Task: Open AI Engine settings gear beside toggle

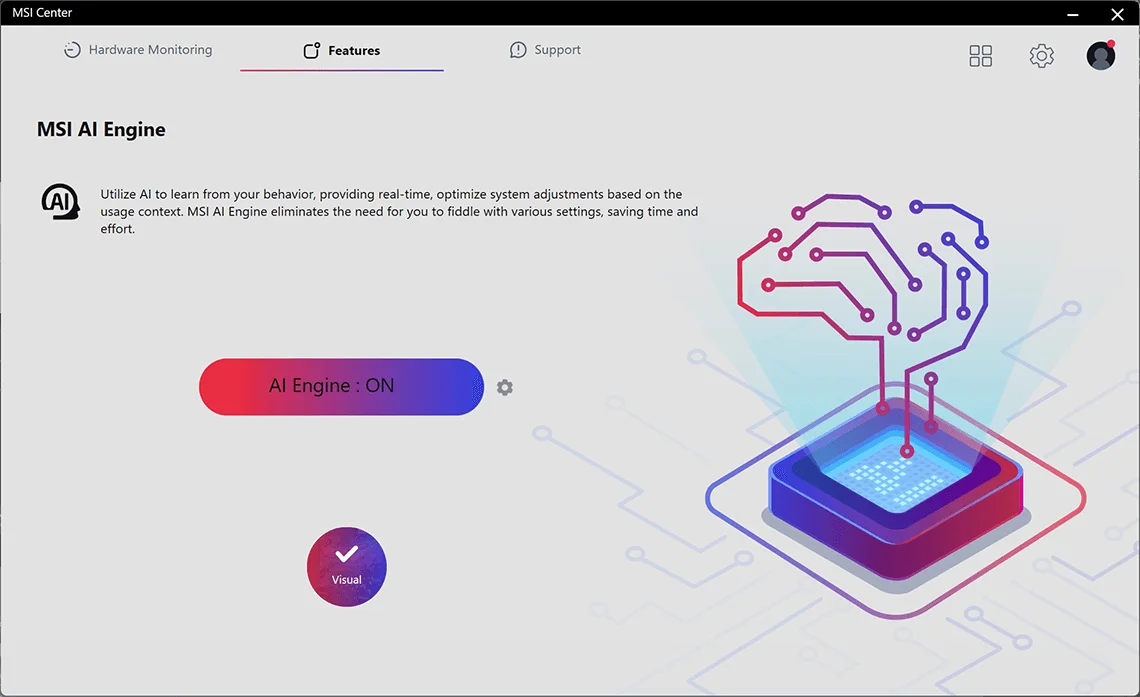Action: (x=505, y=387)
